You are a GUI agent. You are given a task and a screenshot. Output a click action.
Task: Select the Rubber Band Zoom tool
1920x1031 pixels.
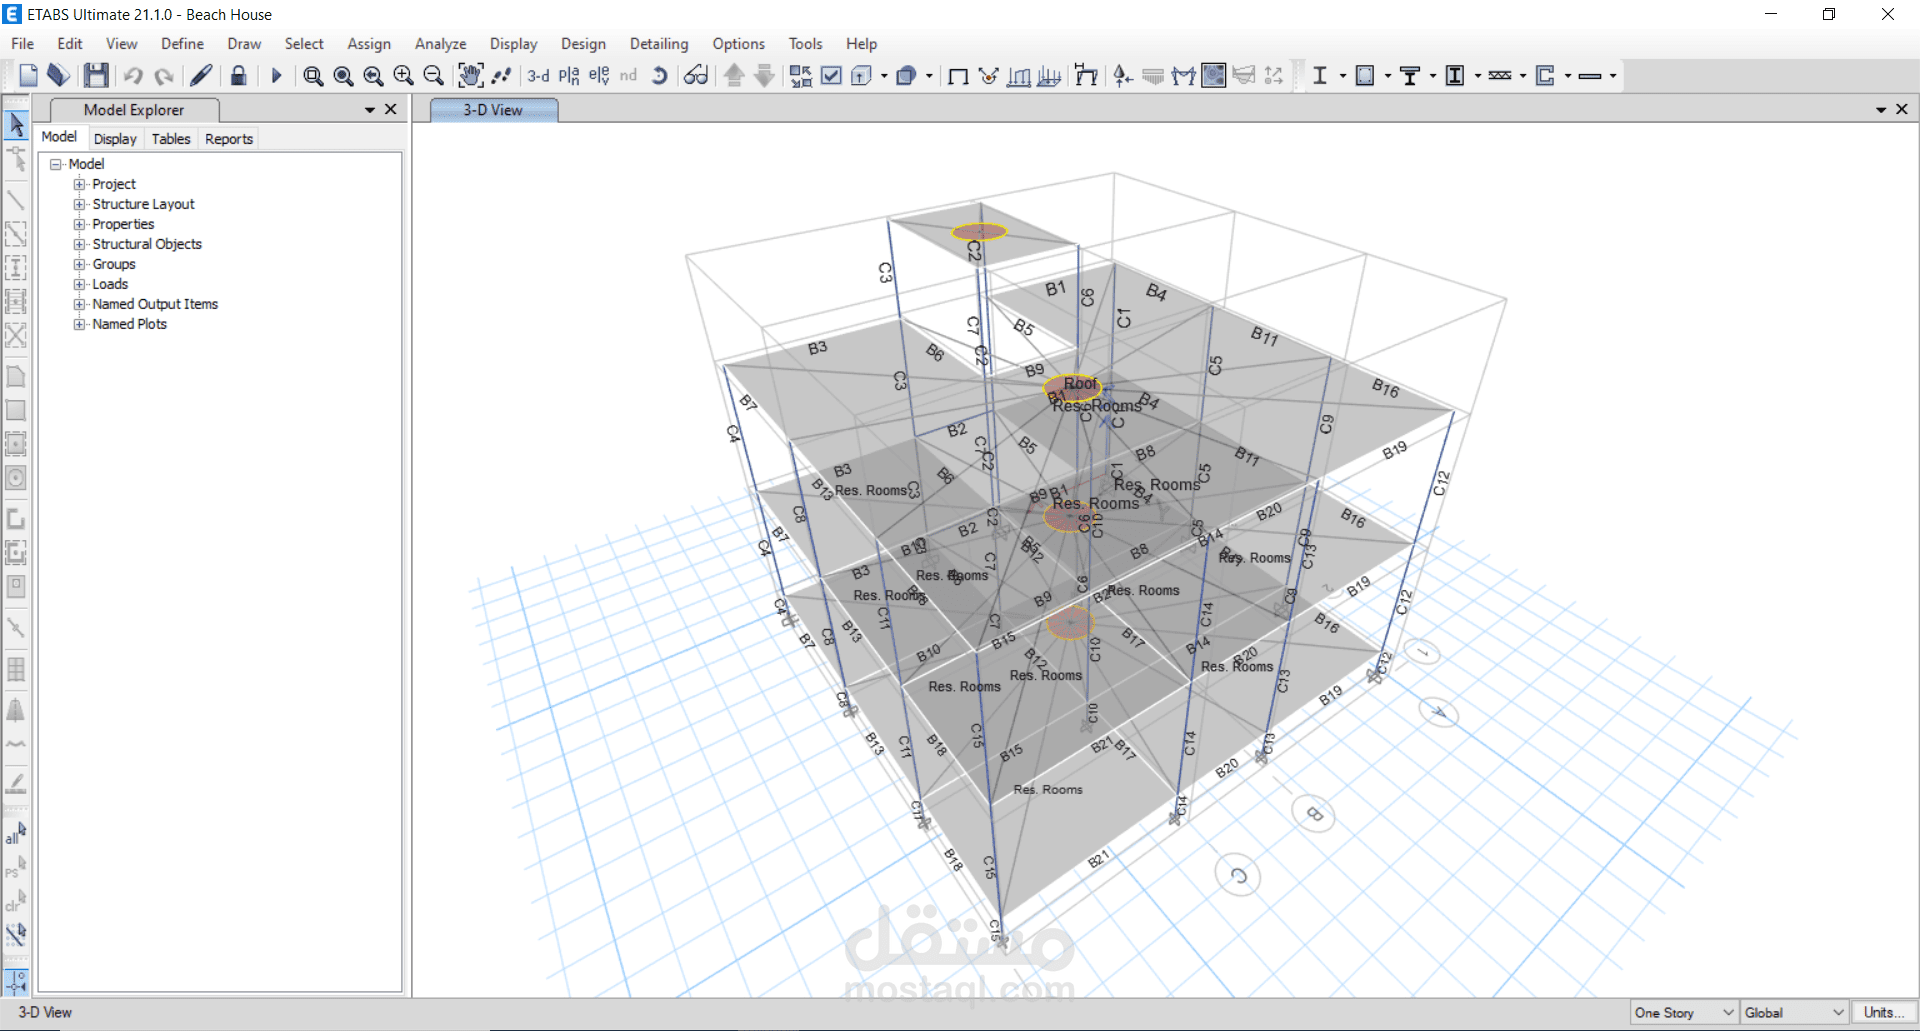(x=313, y=76)
